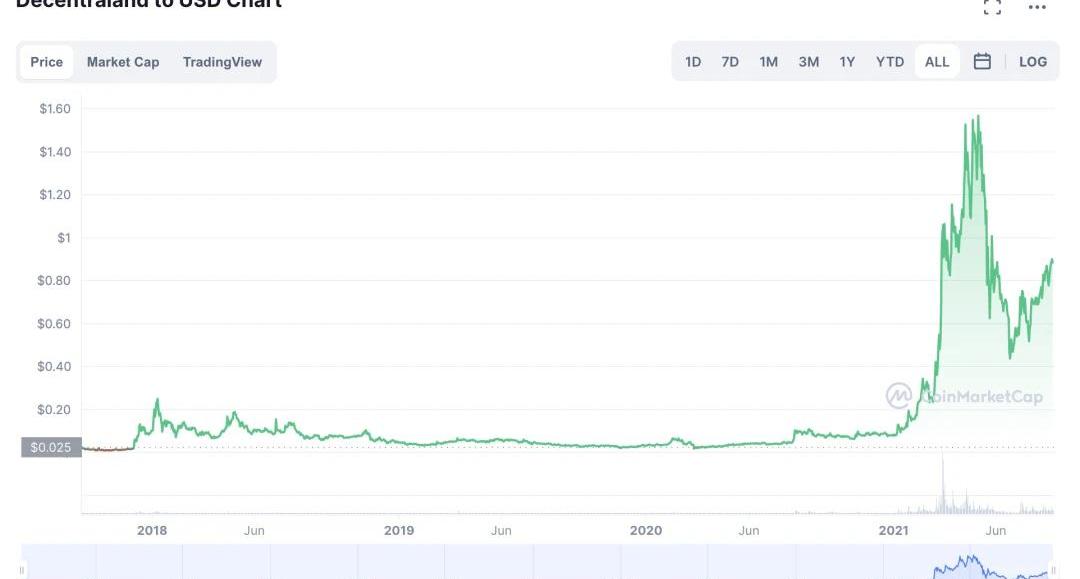The height and width of the screenshot is (579, 1080).
Task: Select the ALL time range
Action: point(937,62)
